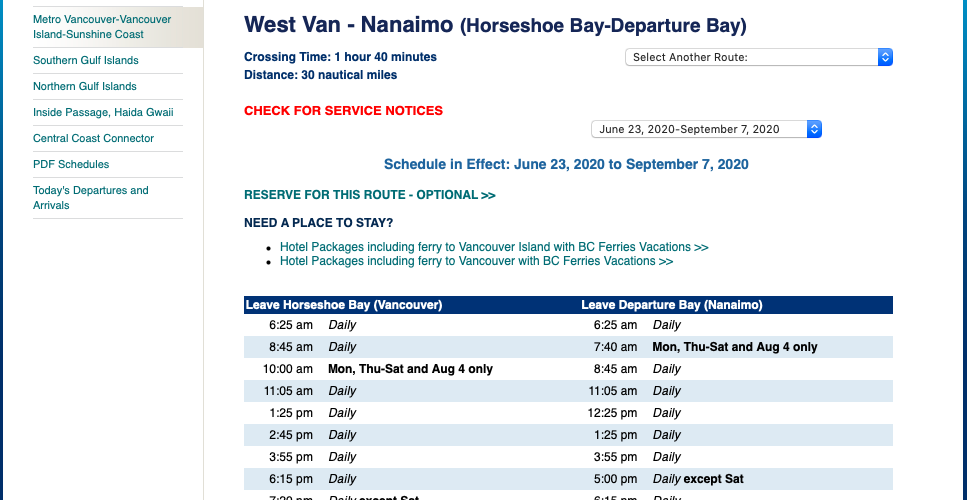The width and height of the screenshot is (967, 500).
Task: Navigate to Central Coast Connector
Action: pyautogui.click(x=94, y=138)
